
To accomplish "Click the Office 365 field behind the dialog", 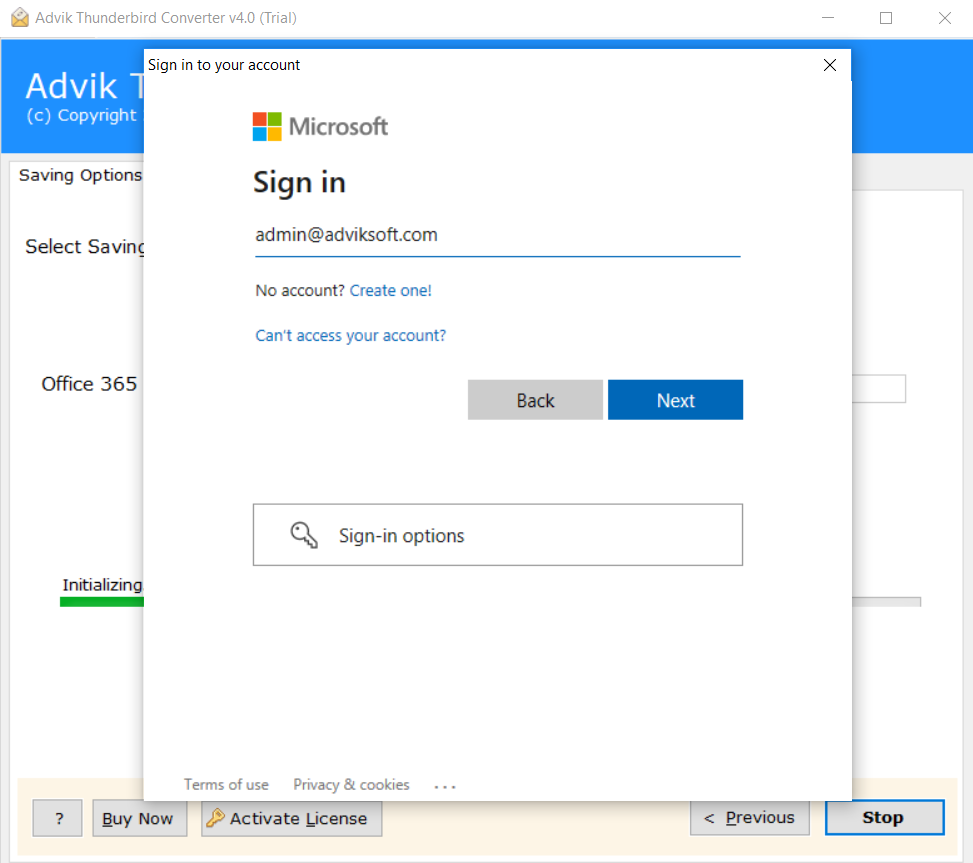I will coord(878,388).
